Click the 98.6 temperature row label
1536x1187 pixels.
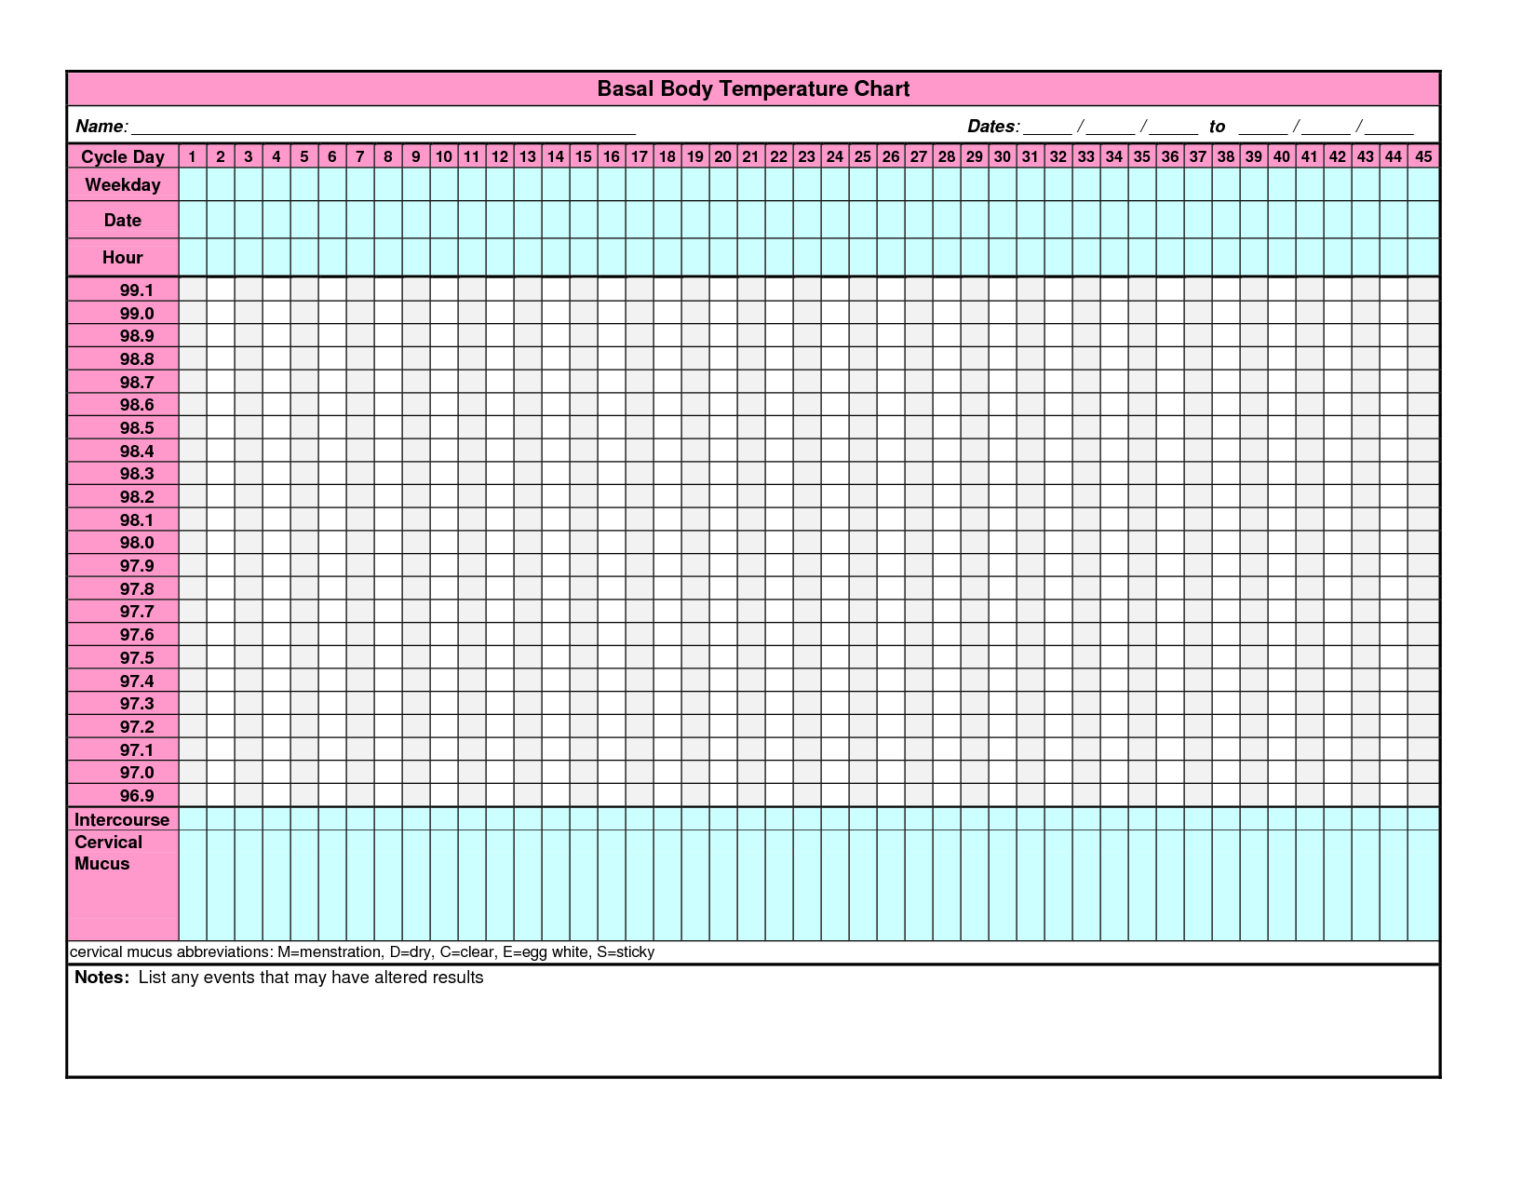[136, 405]
